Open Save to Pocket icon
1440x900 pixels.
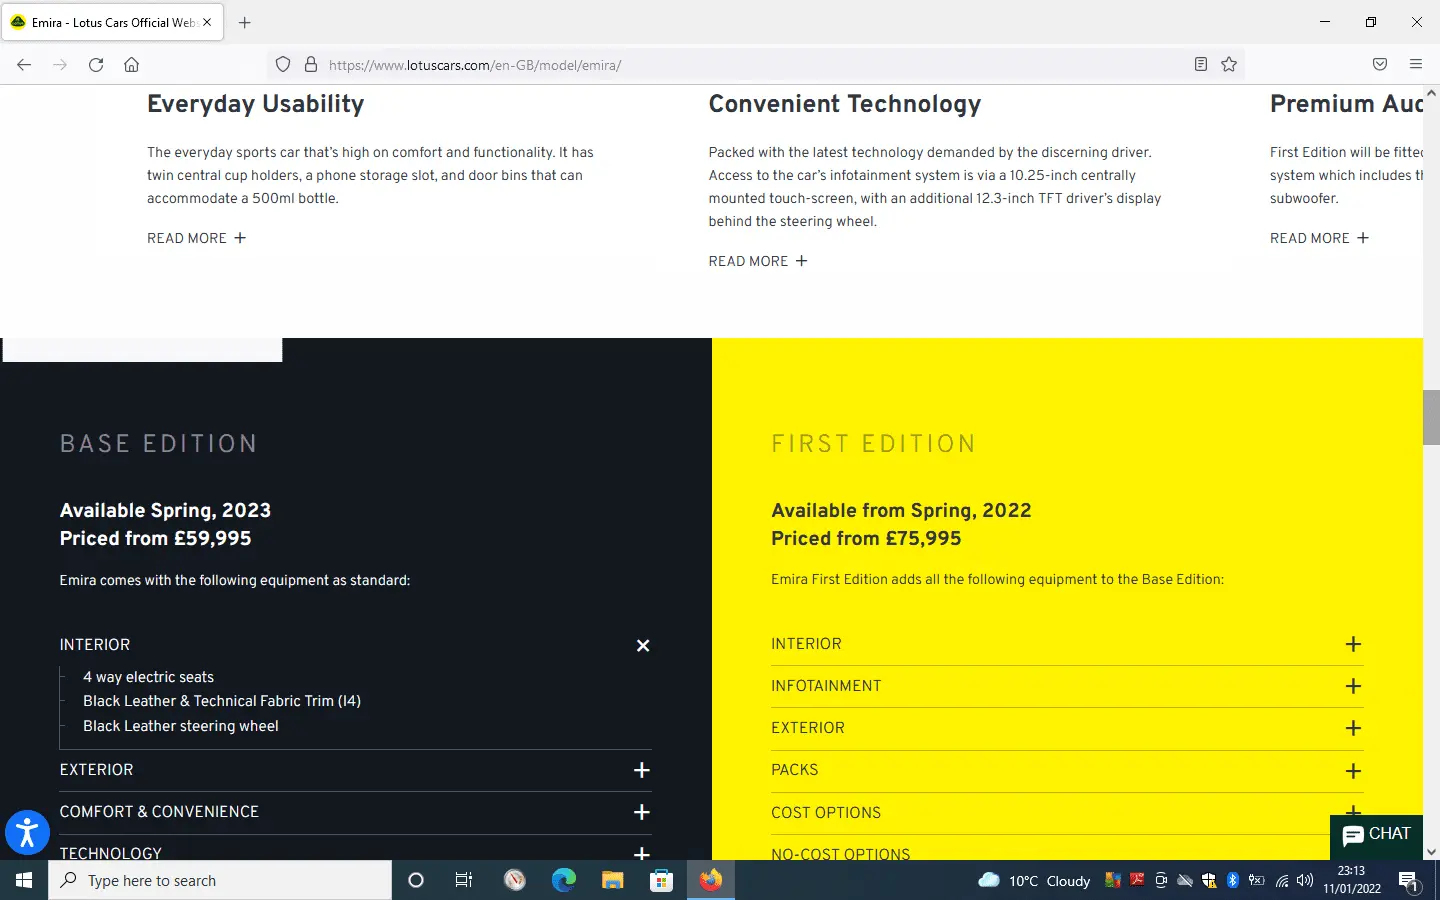(1380, 65)
